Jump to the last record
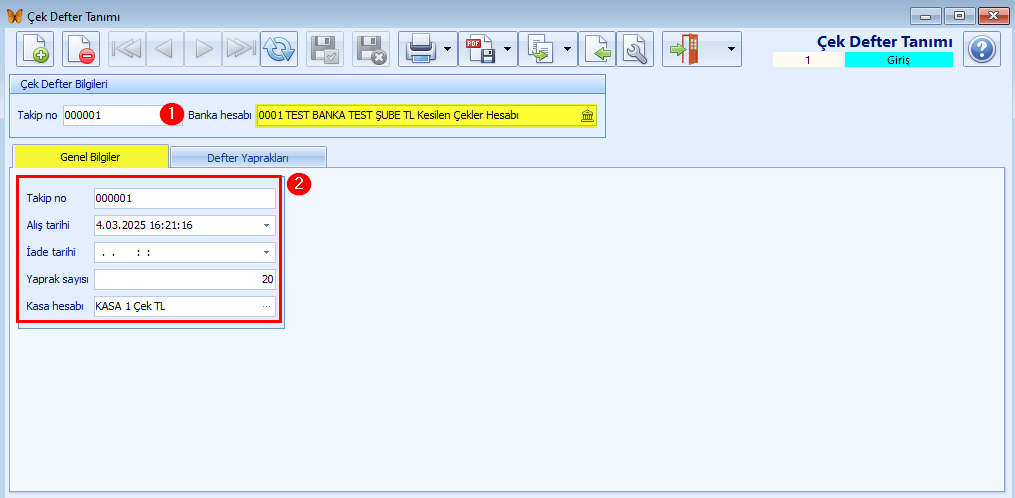 click(x=241, y=49)
